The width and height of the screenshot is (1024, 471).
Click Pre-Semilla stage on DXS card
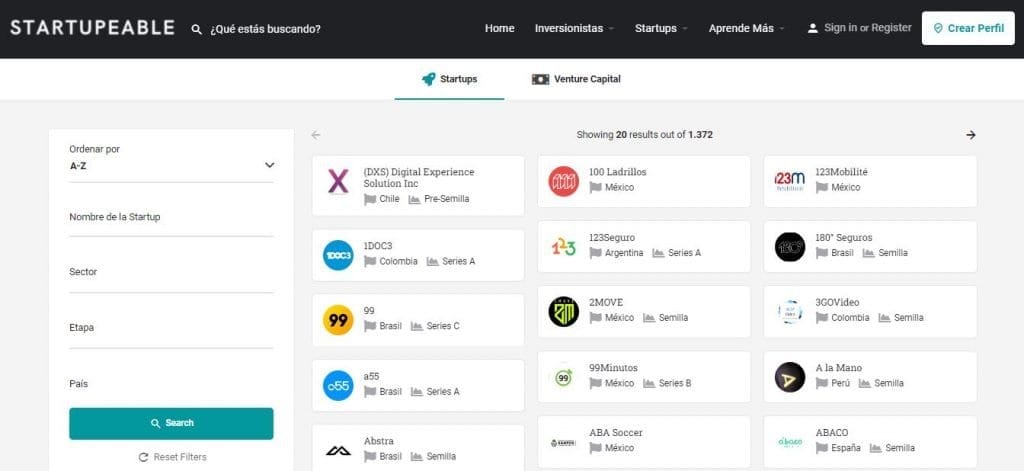[439, 199]
